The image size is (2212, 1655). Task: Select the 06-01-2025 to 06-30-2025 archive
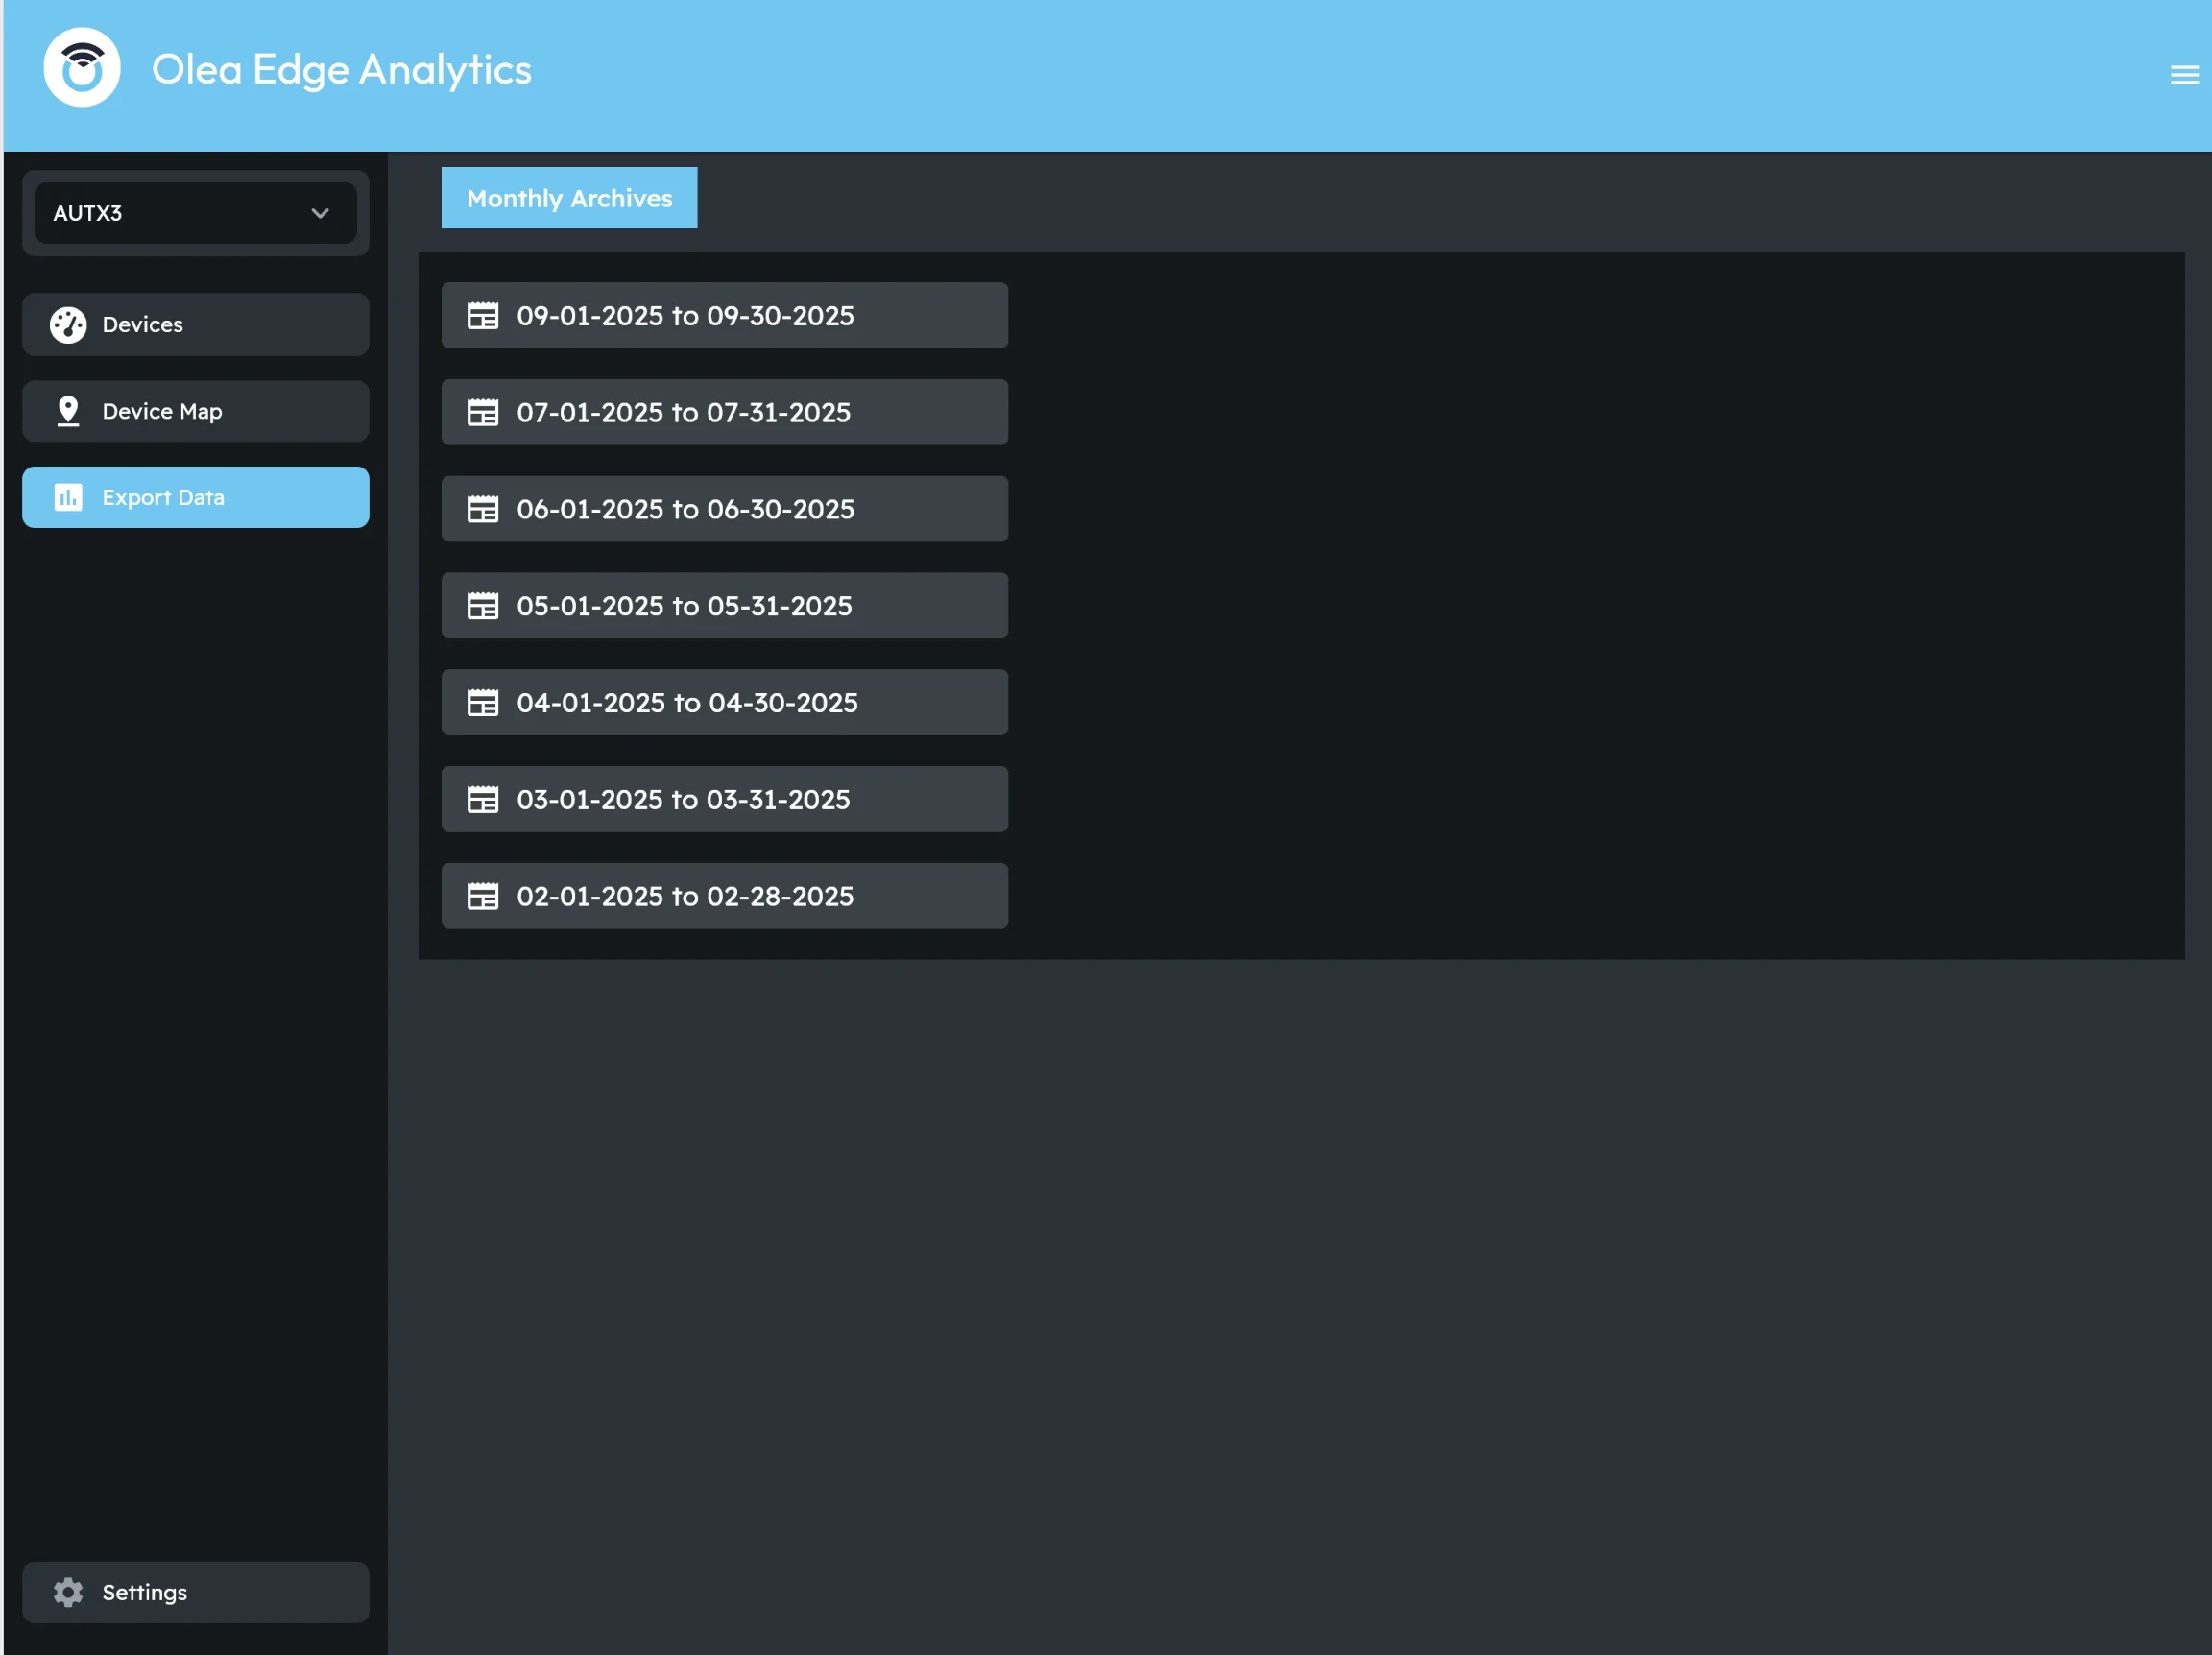click(724, 509)
